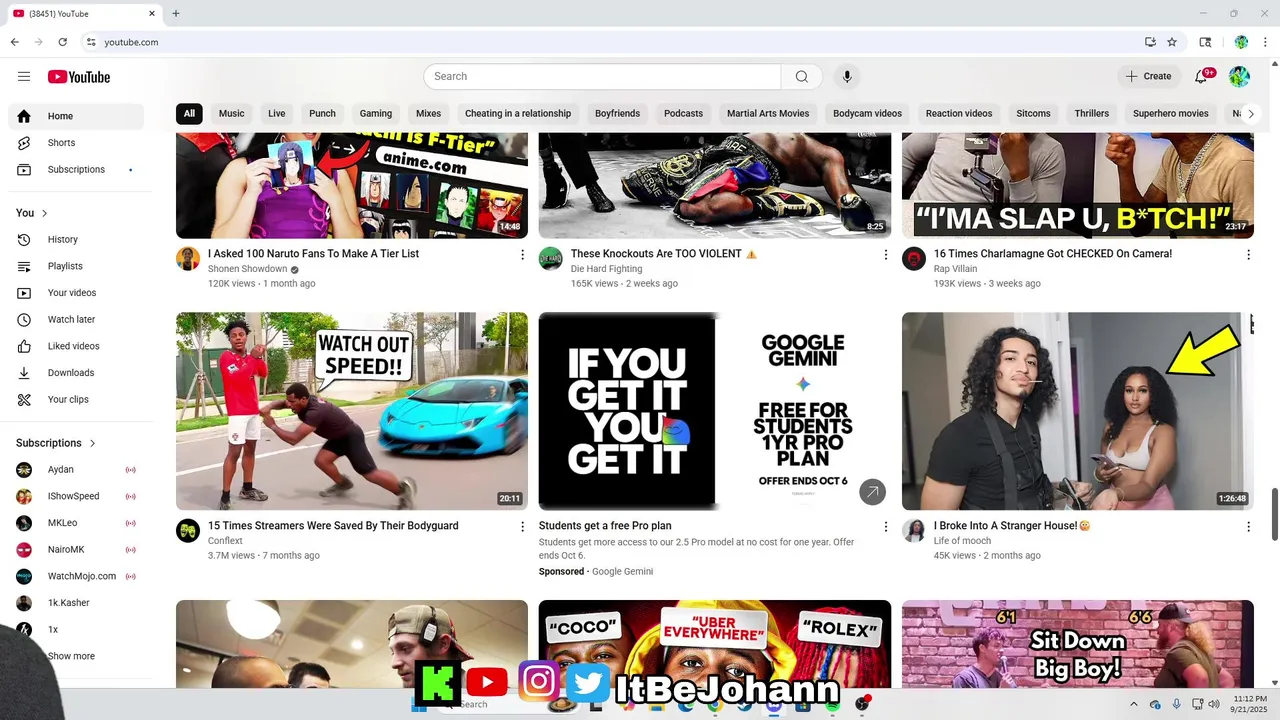The width and height of the screenshot is (1280, 720).
Task: Click the YouTube logo
Action: click(x=78, y=77)
